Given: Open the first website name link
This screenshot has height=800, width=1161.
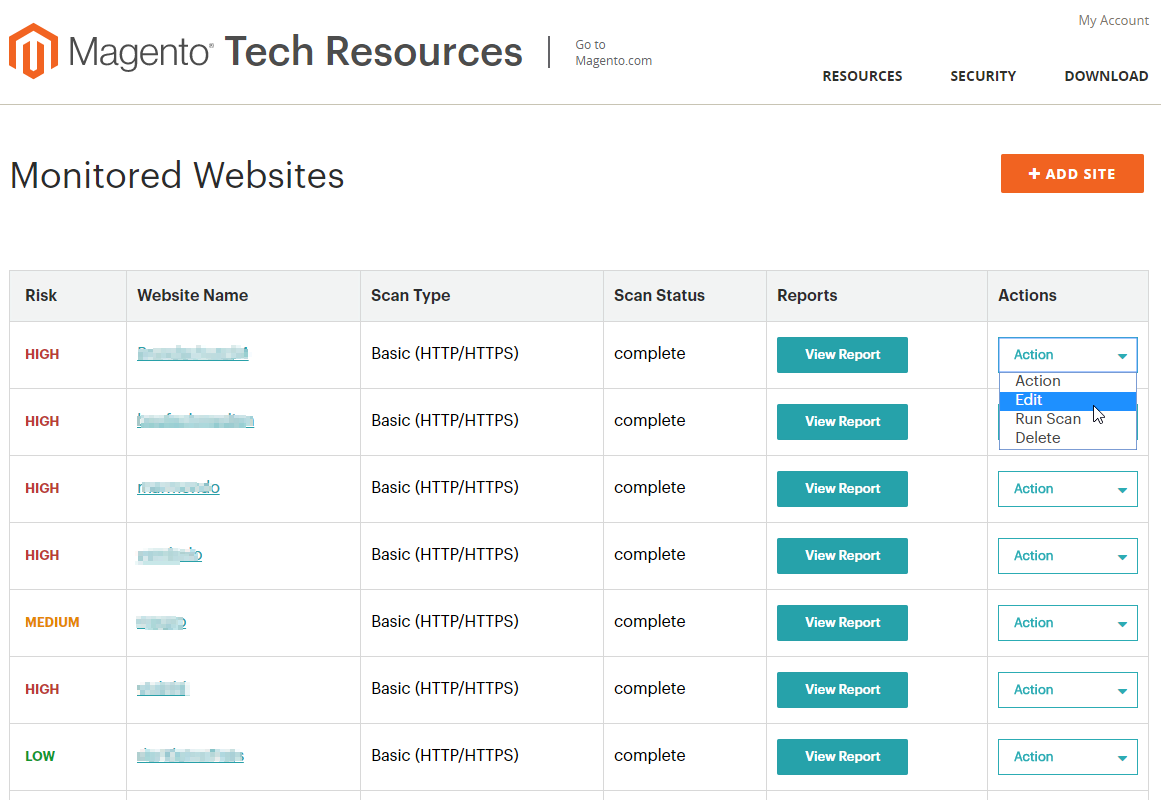Looking at the screenshot, I should click(192, 353).
